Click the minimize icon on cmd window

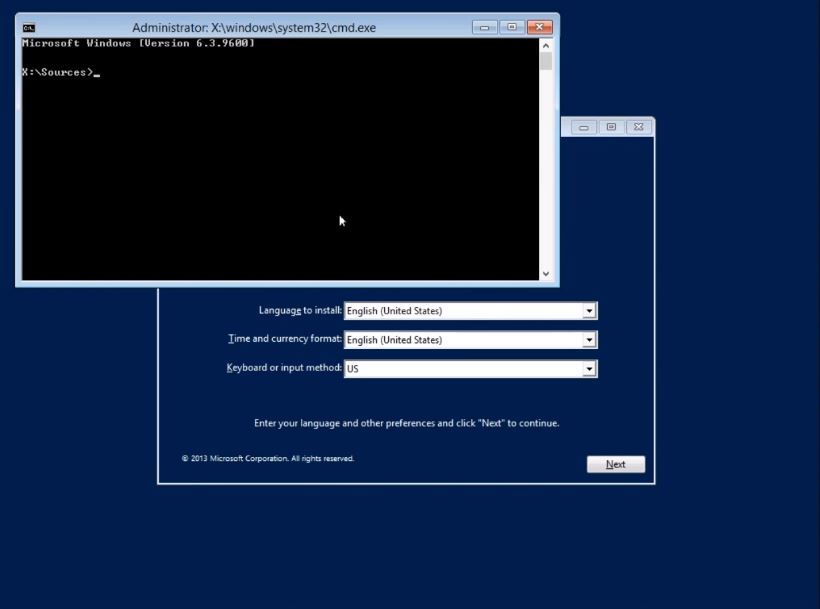(486, 27)
